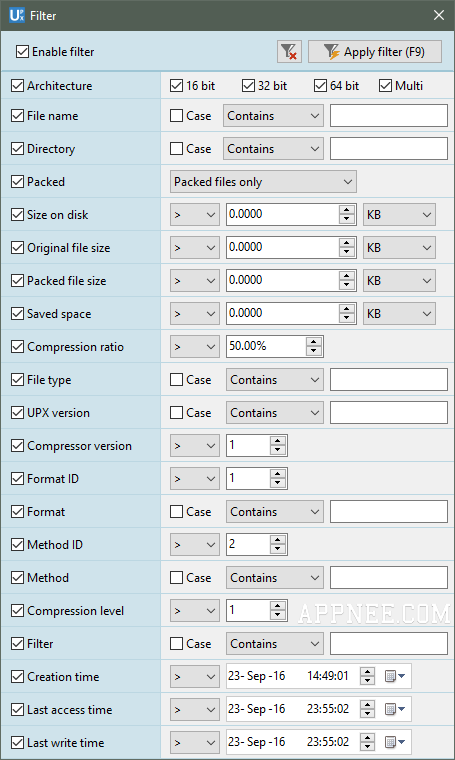Decrease Method ID using the down spinner arrow
This screenshot has width=455, height=760.
[x=278, y=549]
